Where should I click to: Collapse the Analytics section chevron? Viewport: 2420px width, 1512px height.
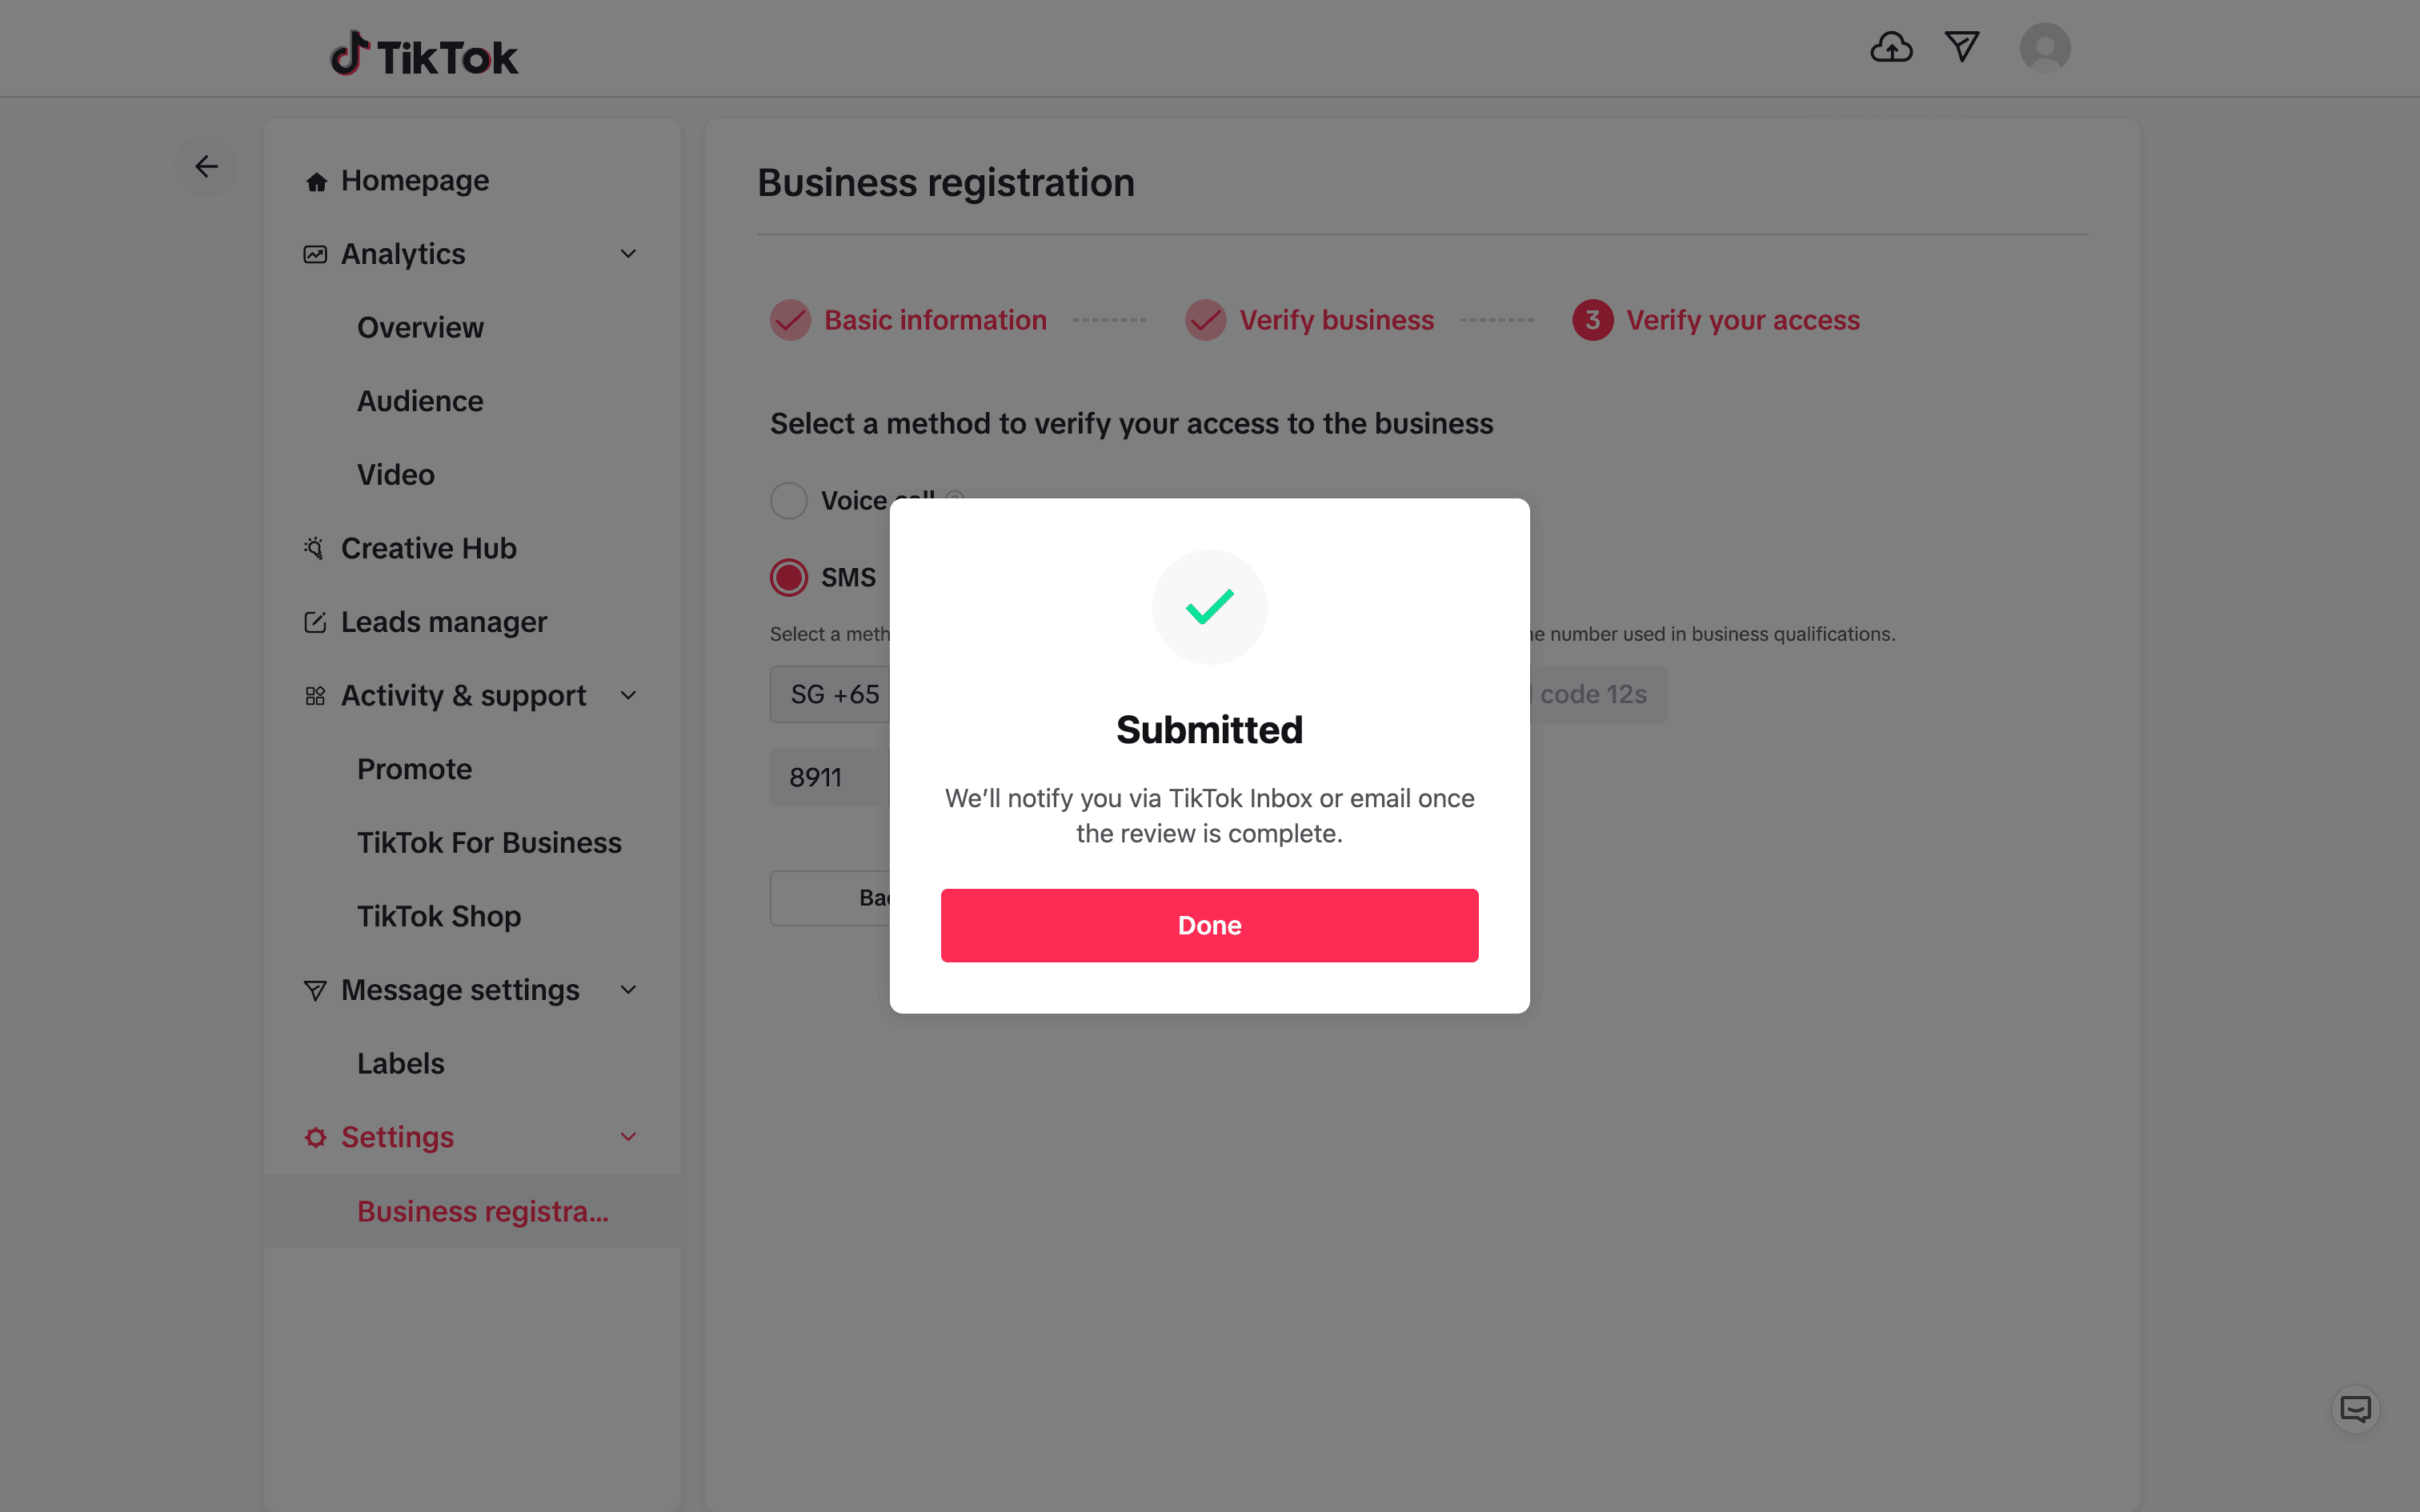[628, 254]
